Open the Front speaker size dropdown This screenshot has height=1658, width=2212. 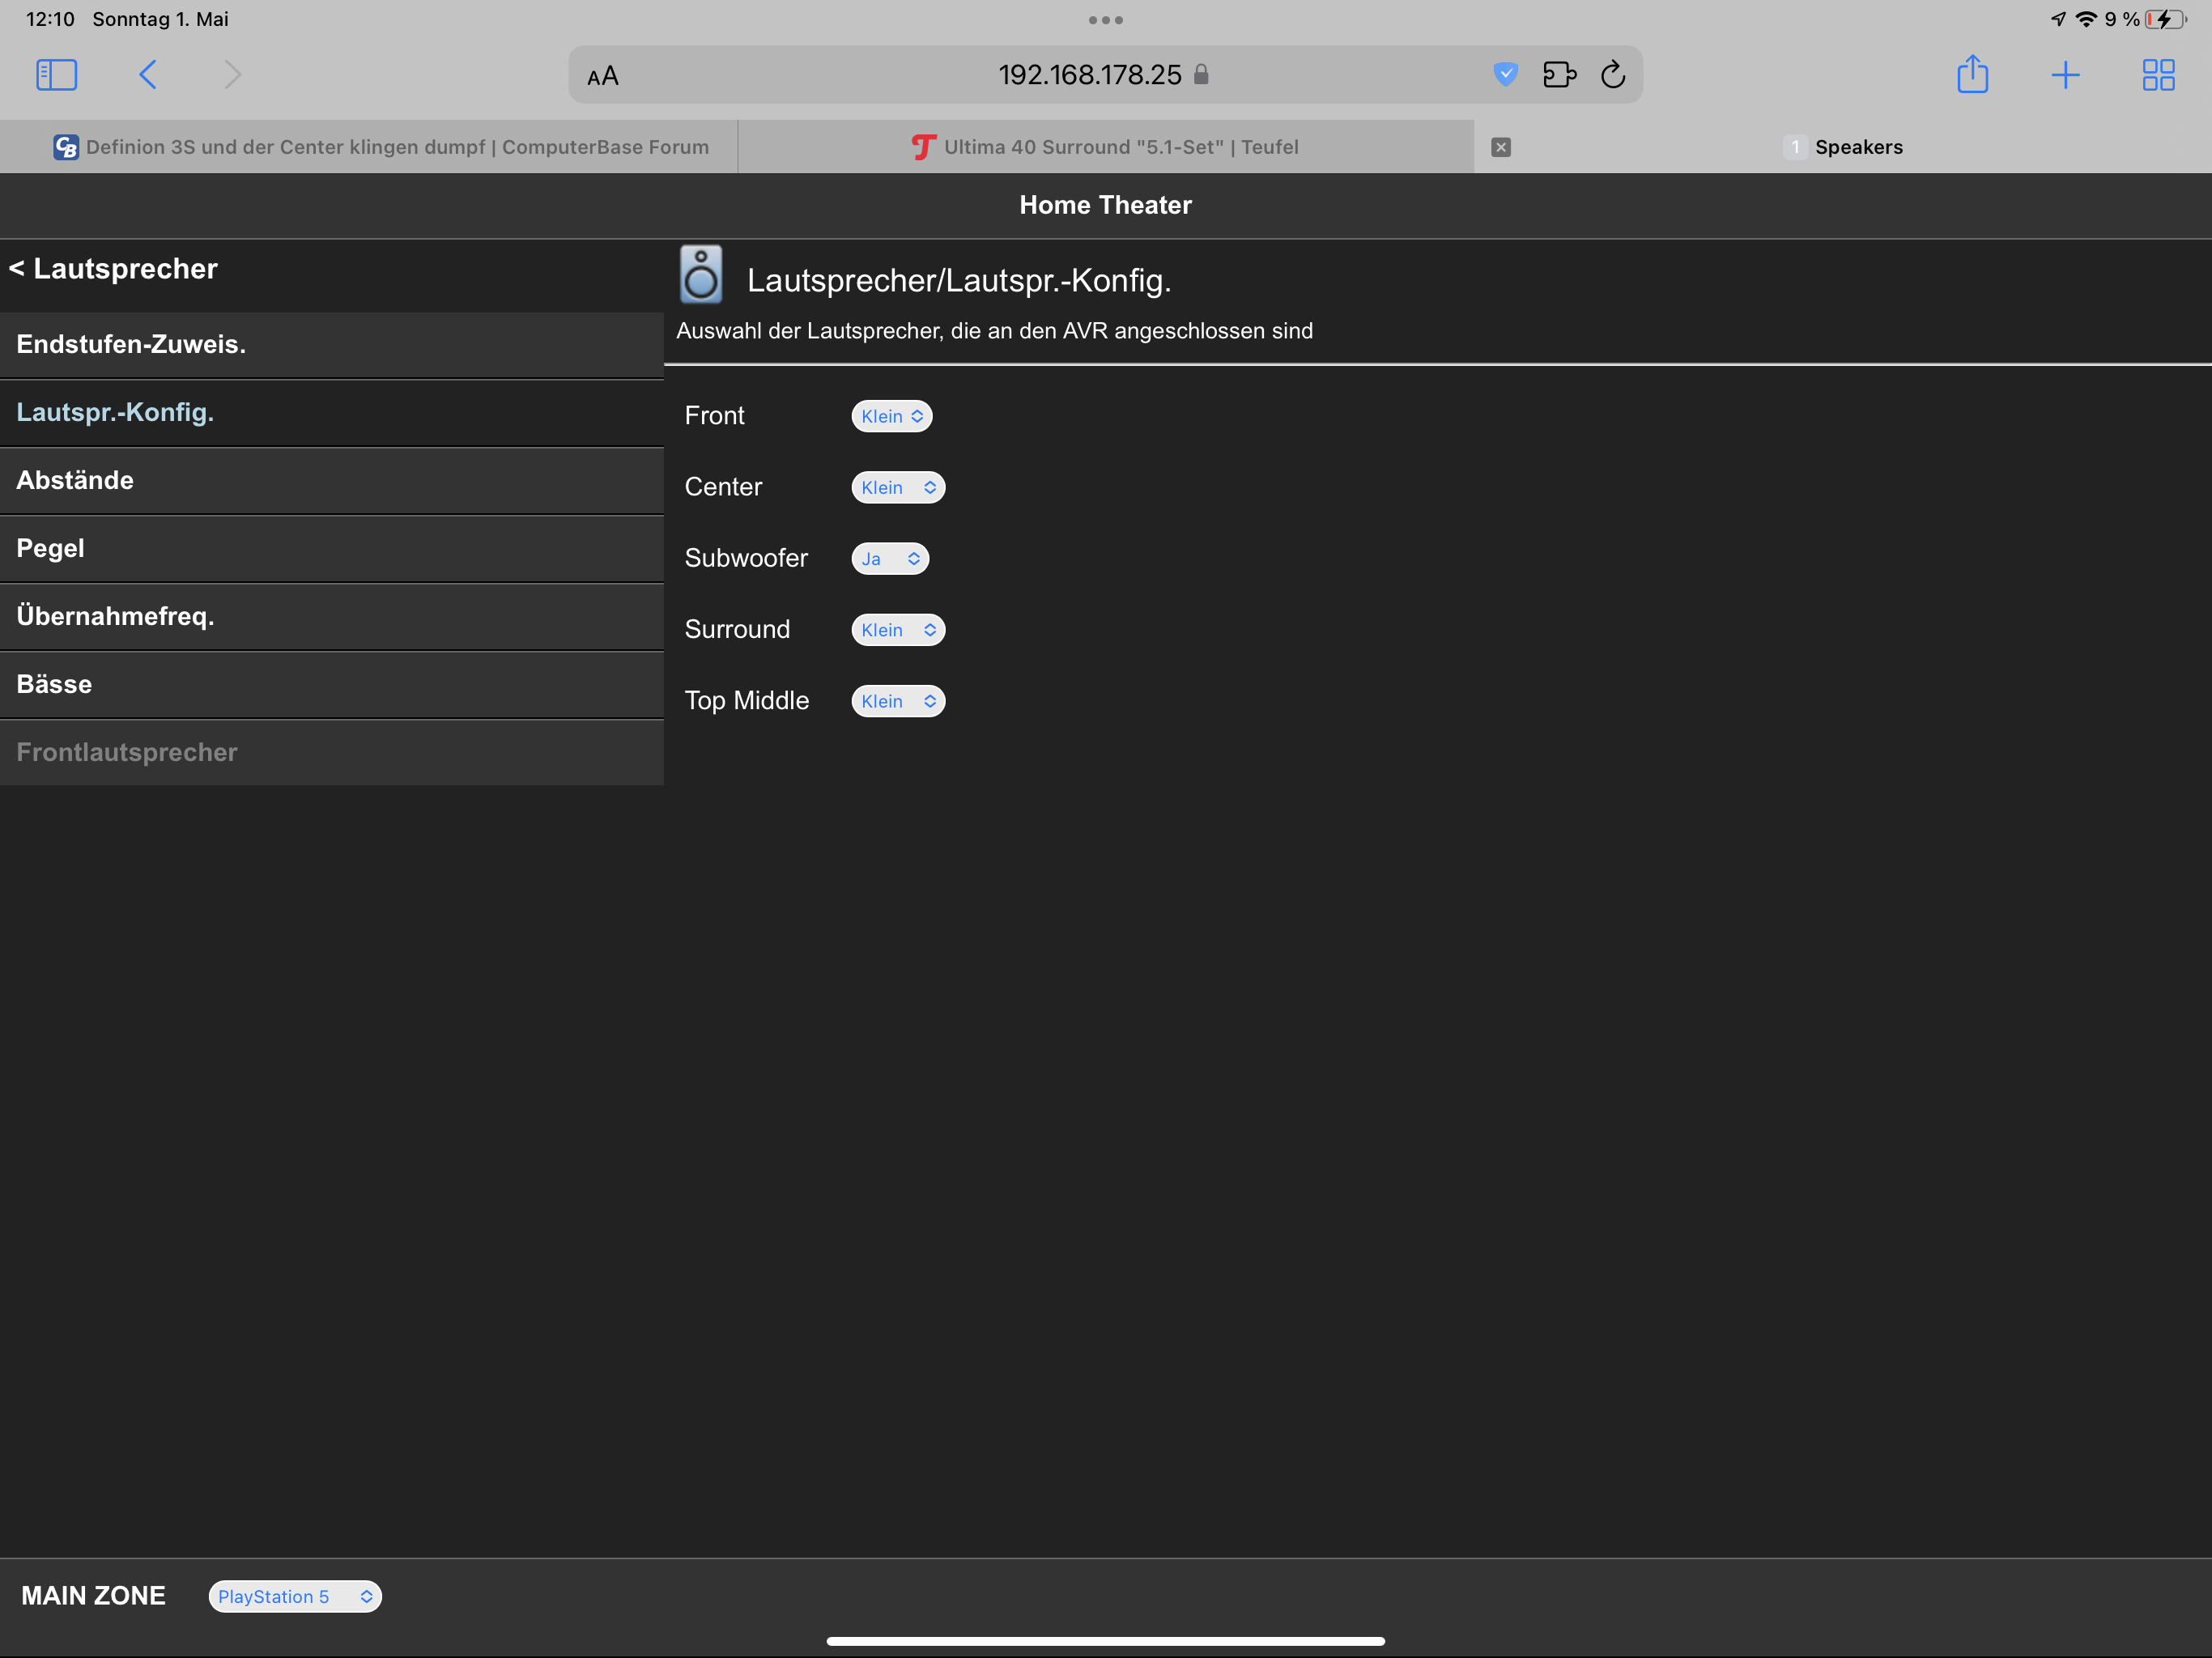click(891, 416)
